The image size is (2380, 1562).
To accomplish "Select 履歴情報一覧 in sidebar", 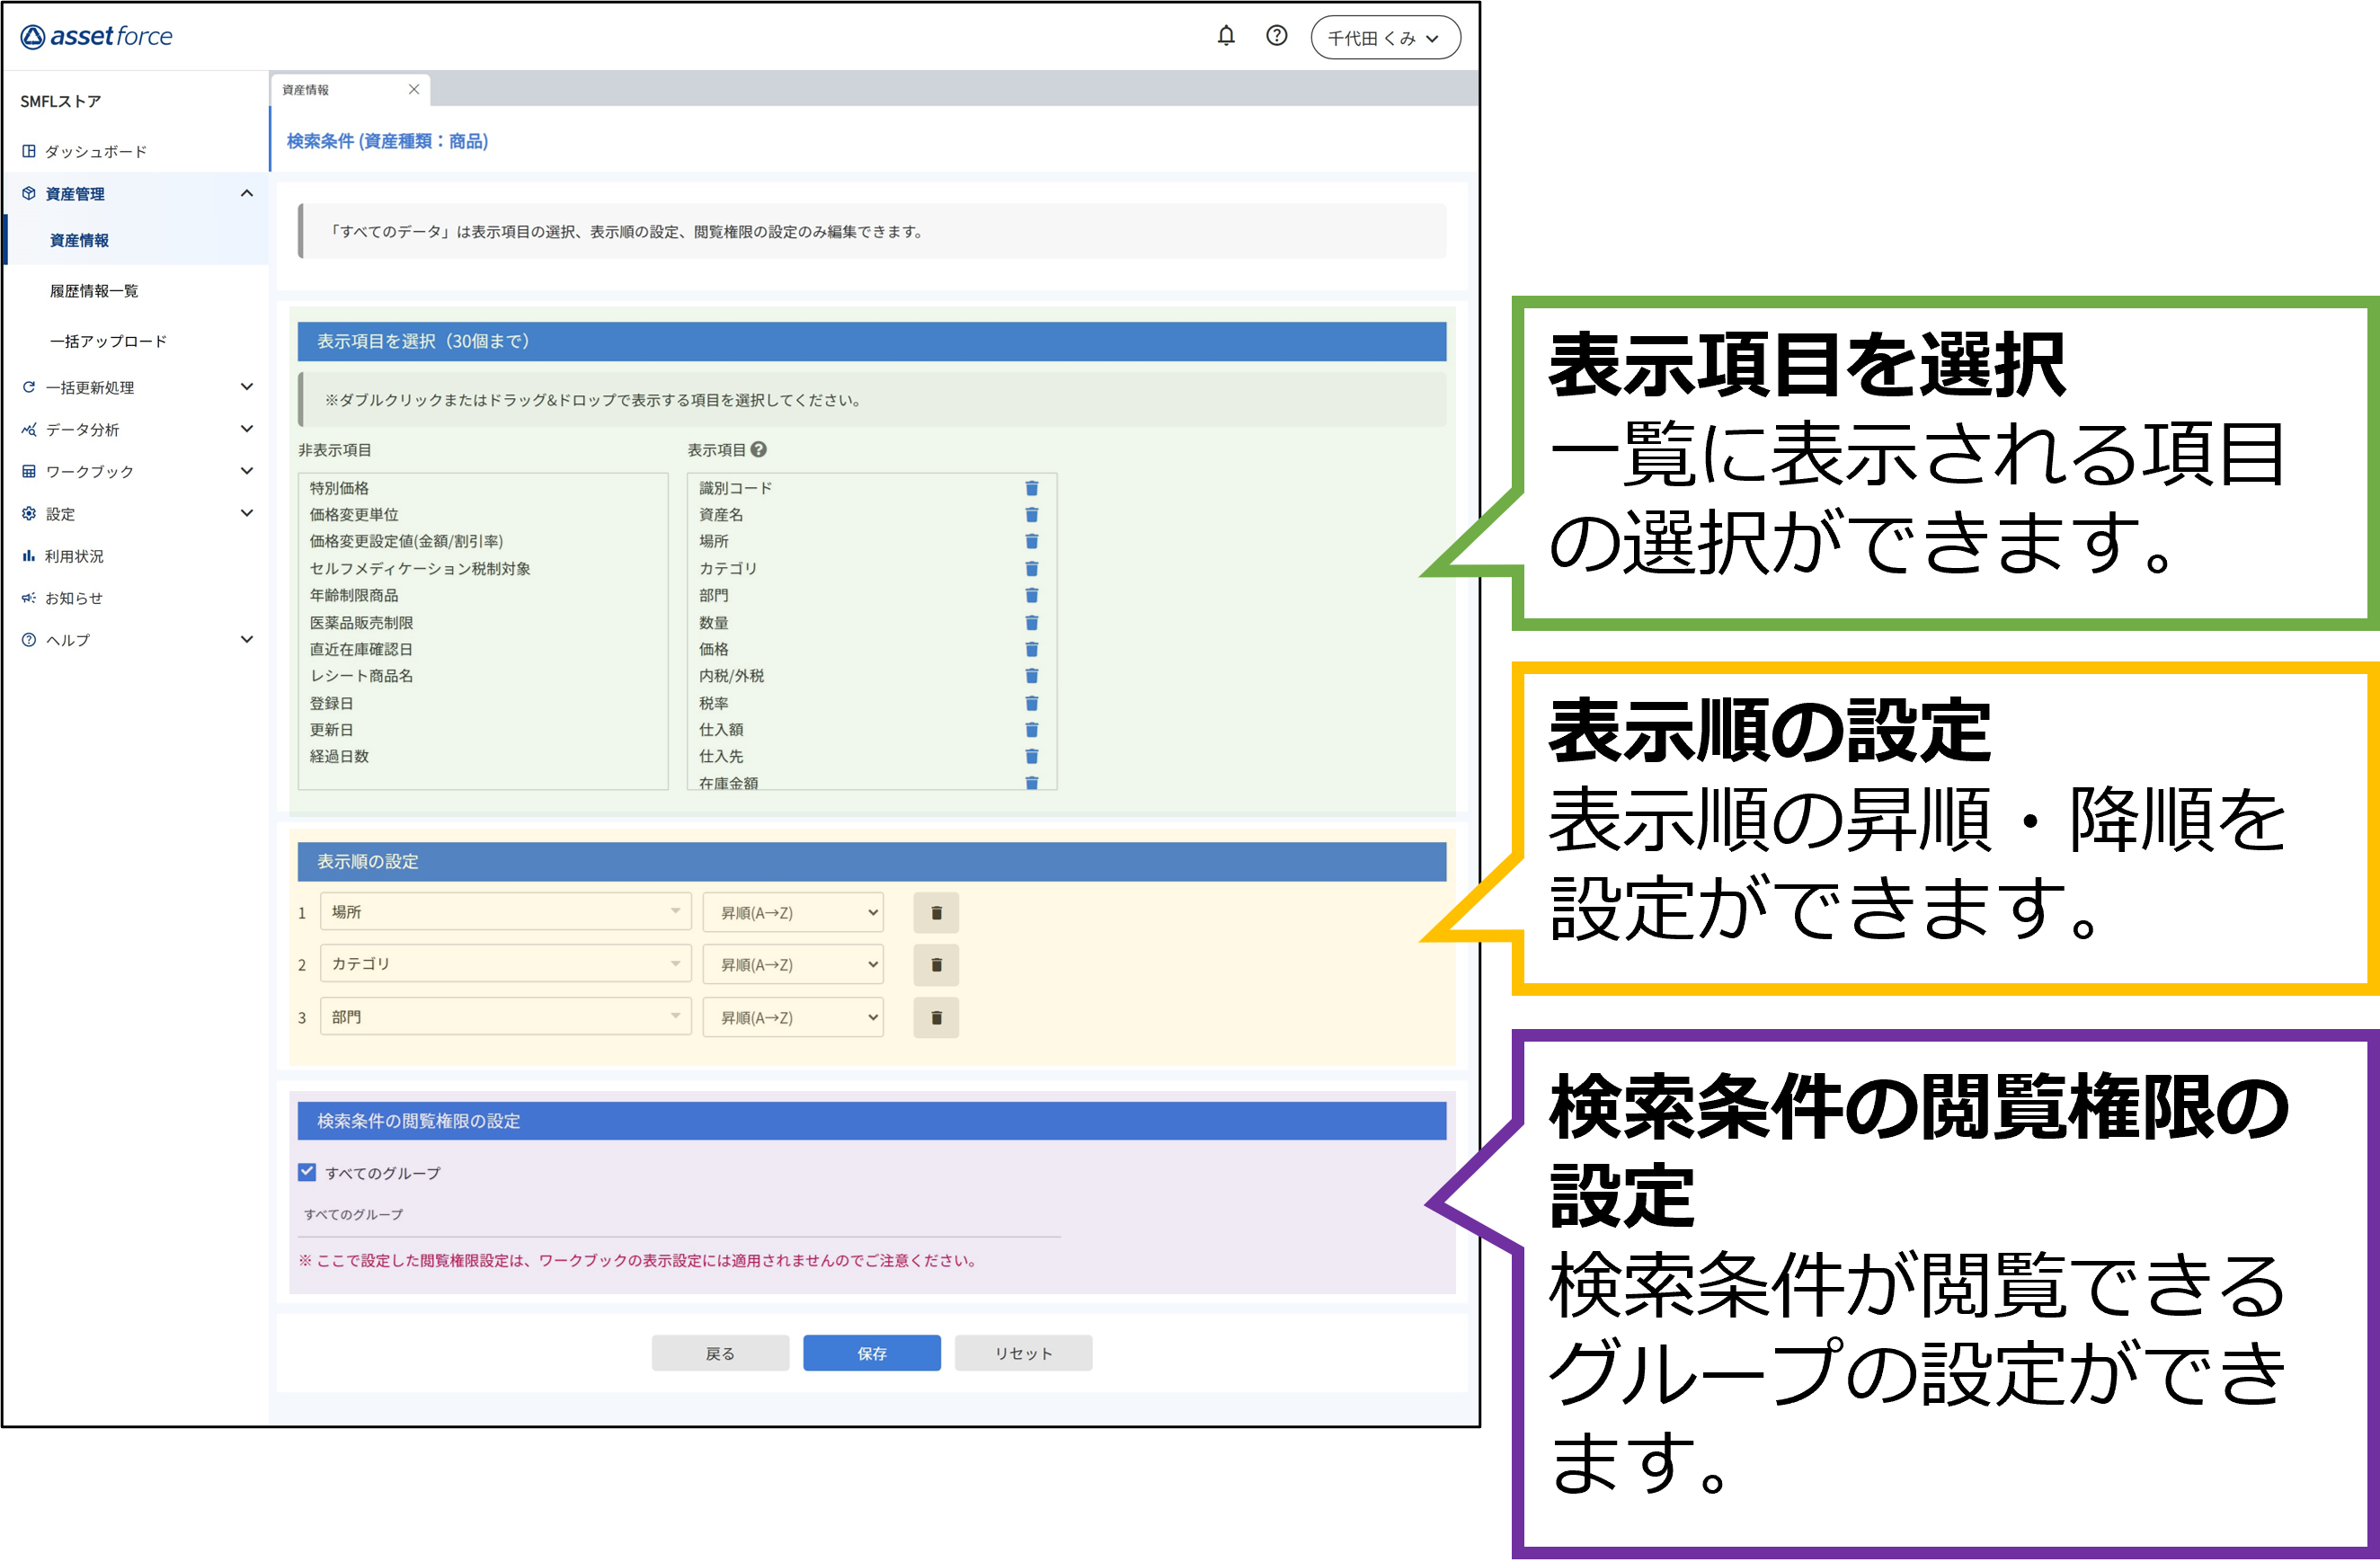I will point(94,291).
